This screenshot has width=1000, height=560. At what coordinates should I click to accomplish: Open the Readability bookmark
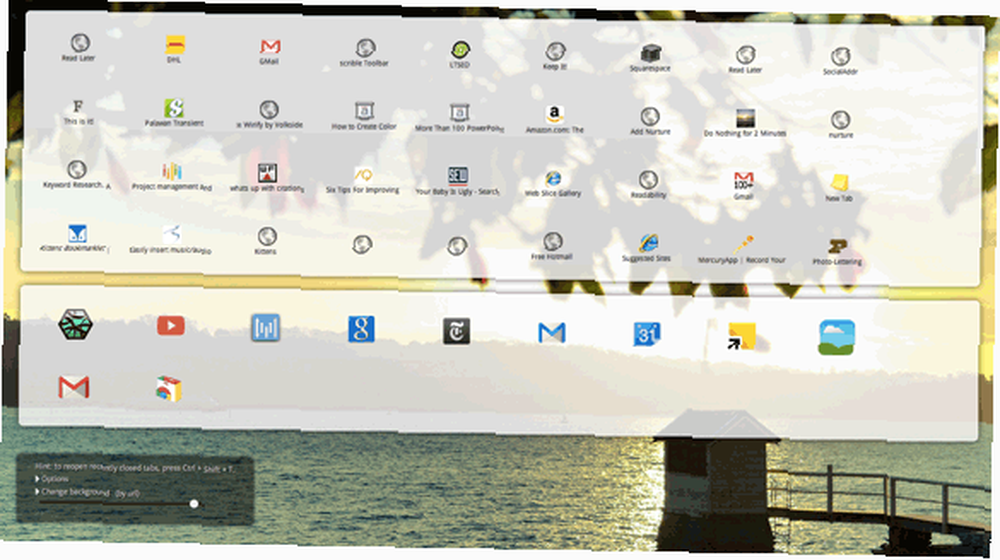coord(649,184)
